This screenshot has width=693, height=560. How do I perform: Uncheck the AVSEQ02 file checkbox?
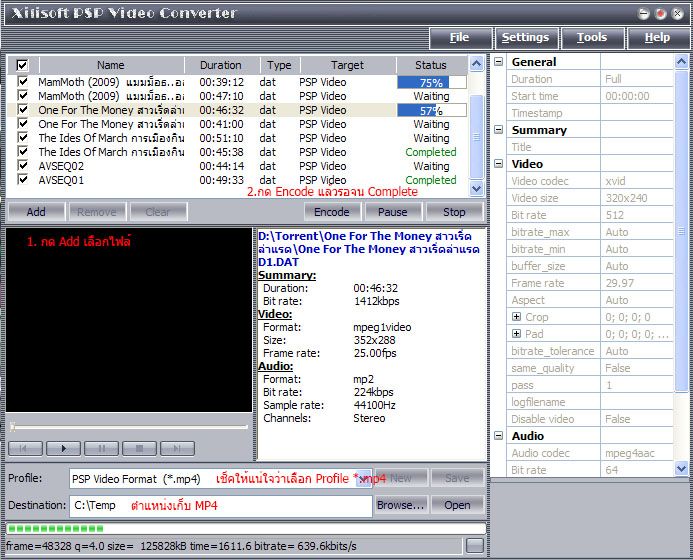(x=23, y=165)
